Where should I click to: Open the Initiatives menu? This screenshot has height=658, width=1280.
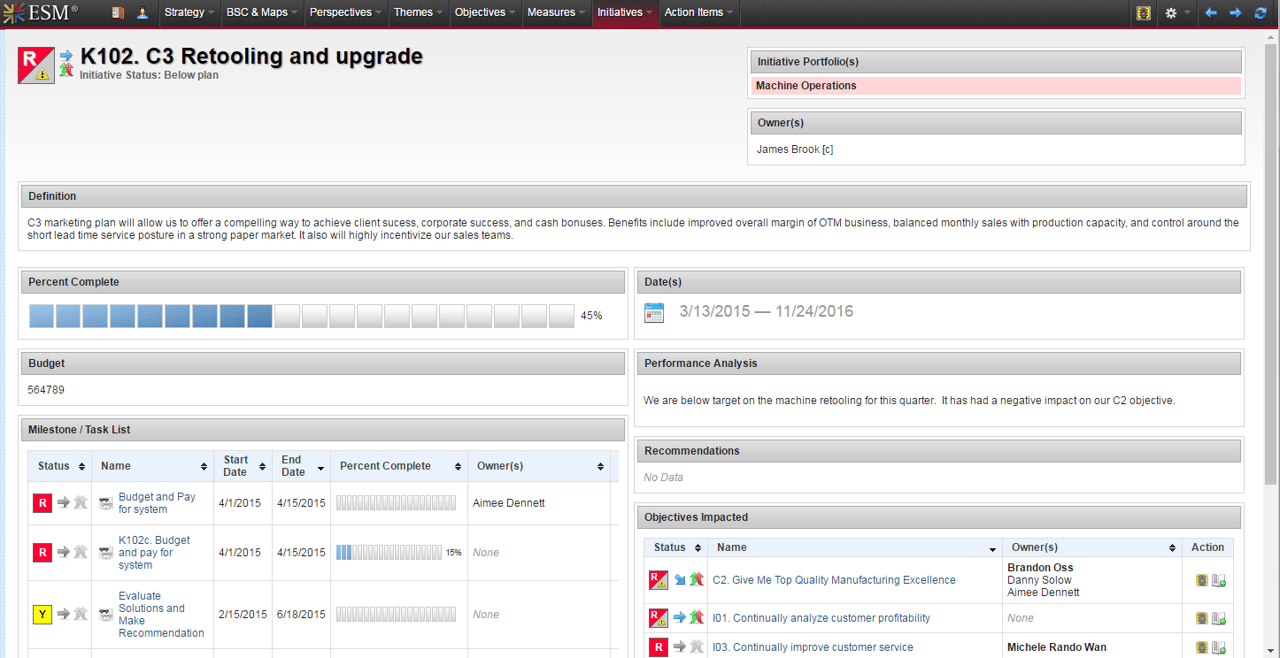(x=624, y=13)
